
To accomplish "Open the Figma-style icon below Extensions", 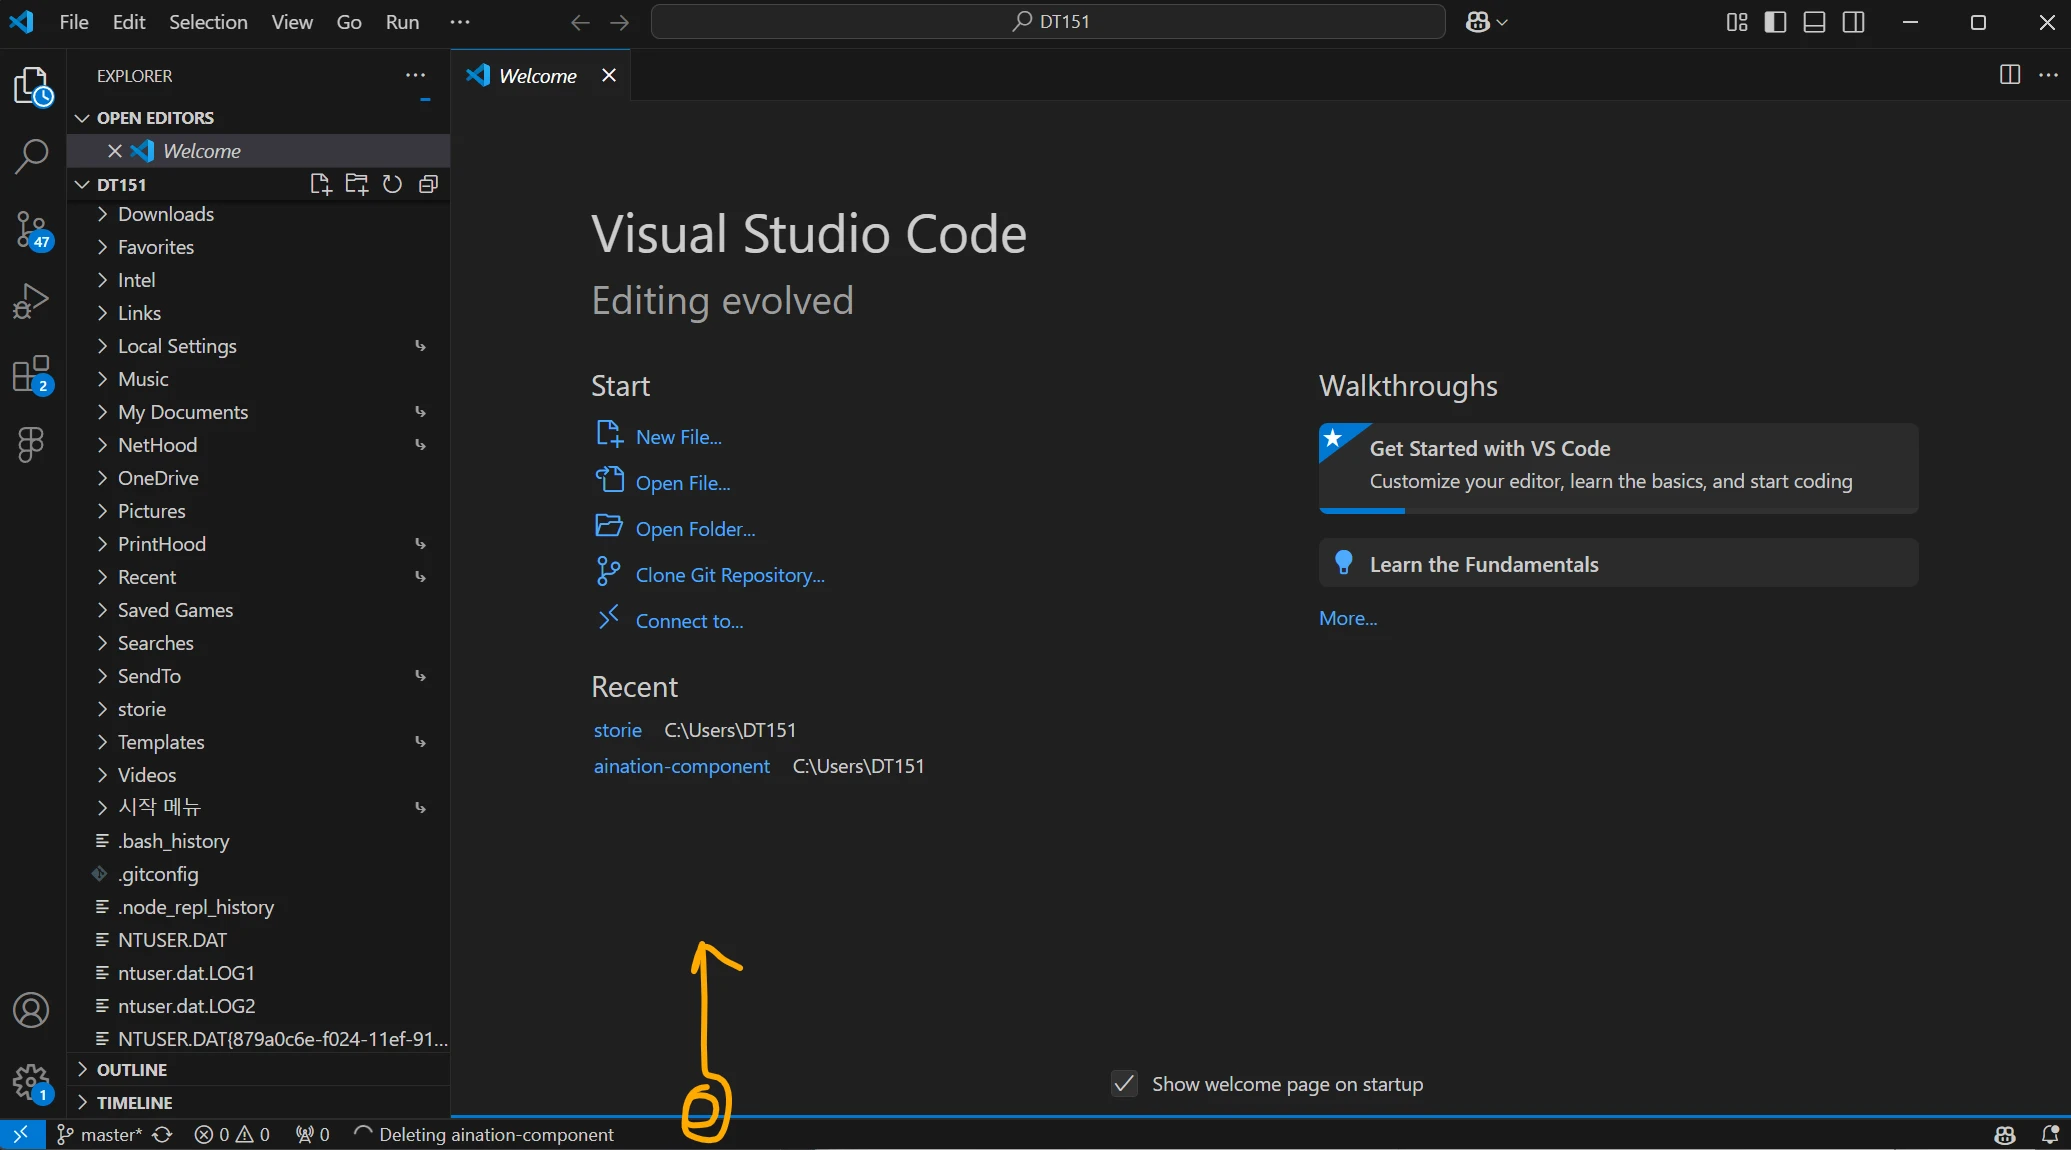I will pyautogui.click(x=32, y=445).
